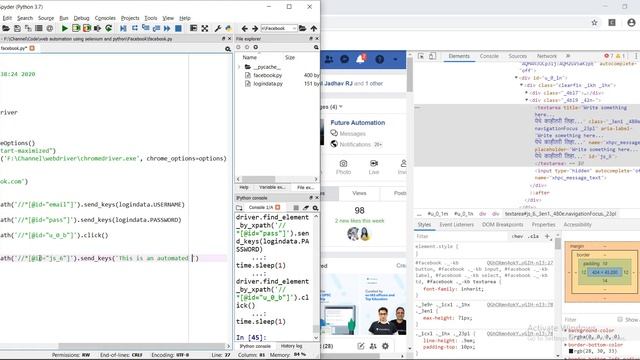
Task: Click the Run current cell icon
Action: point(76,28)
